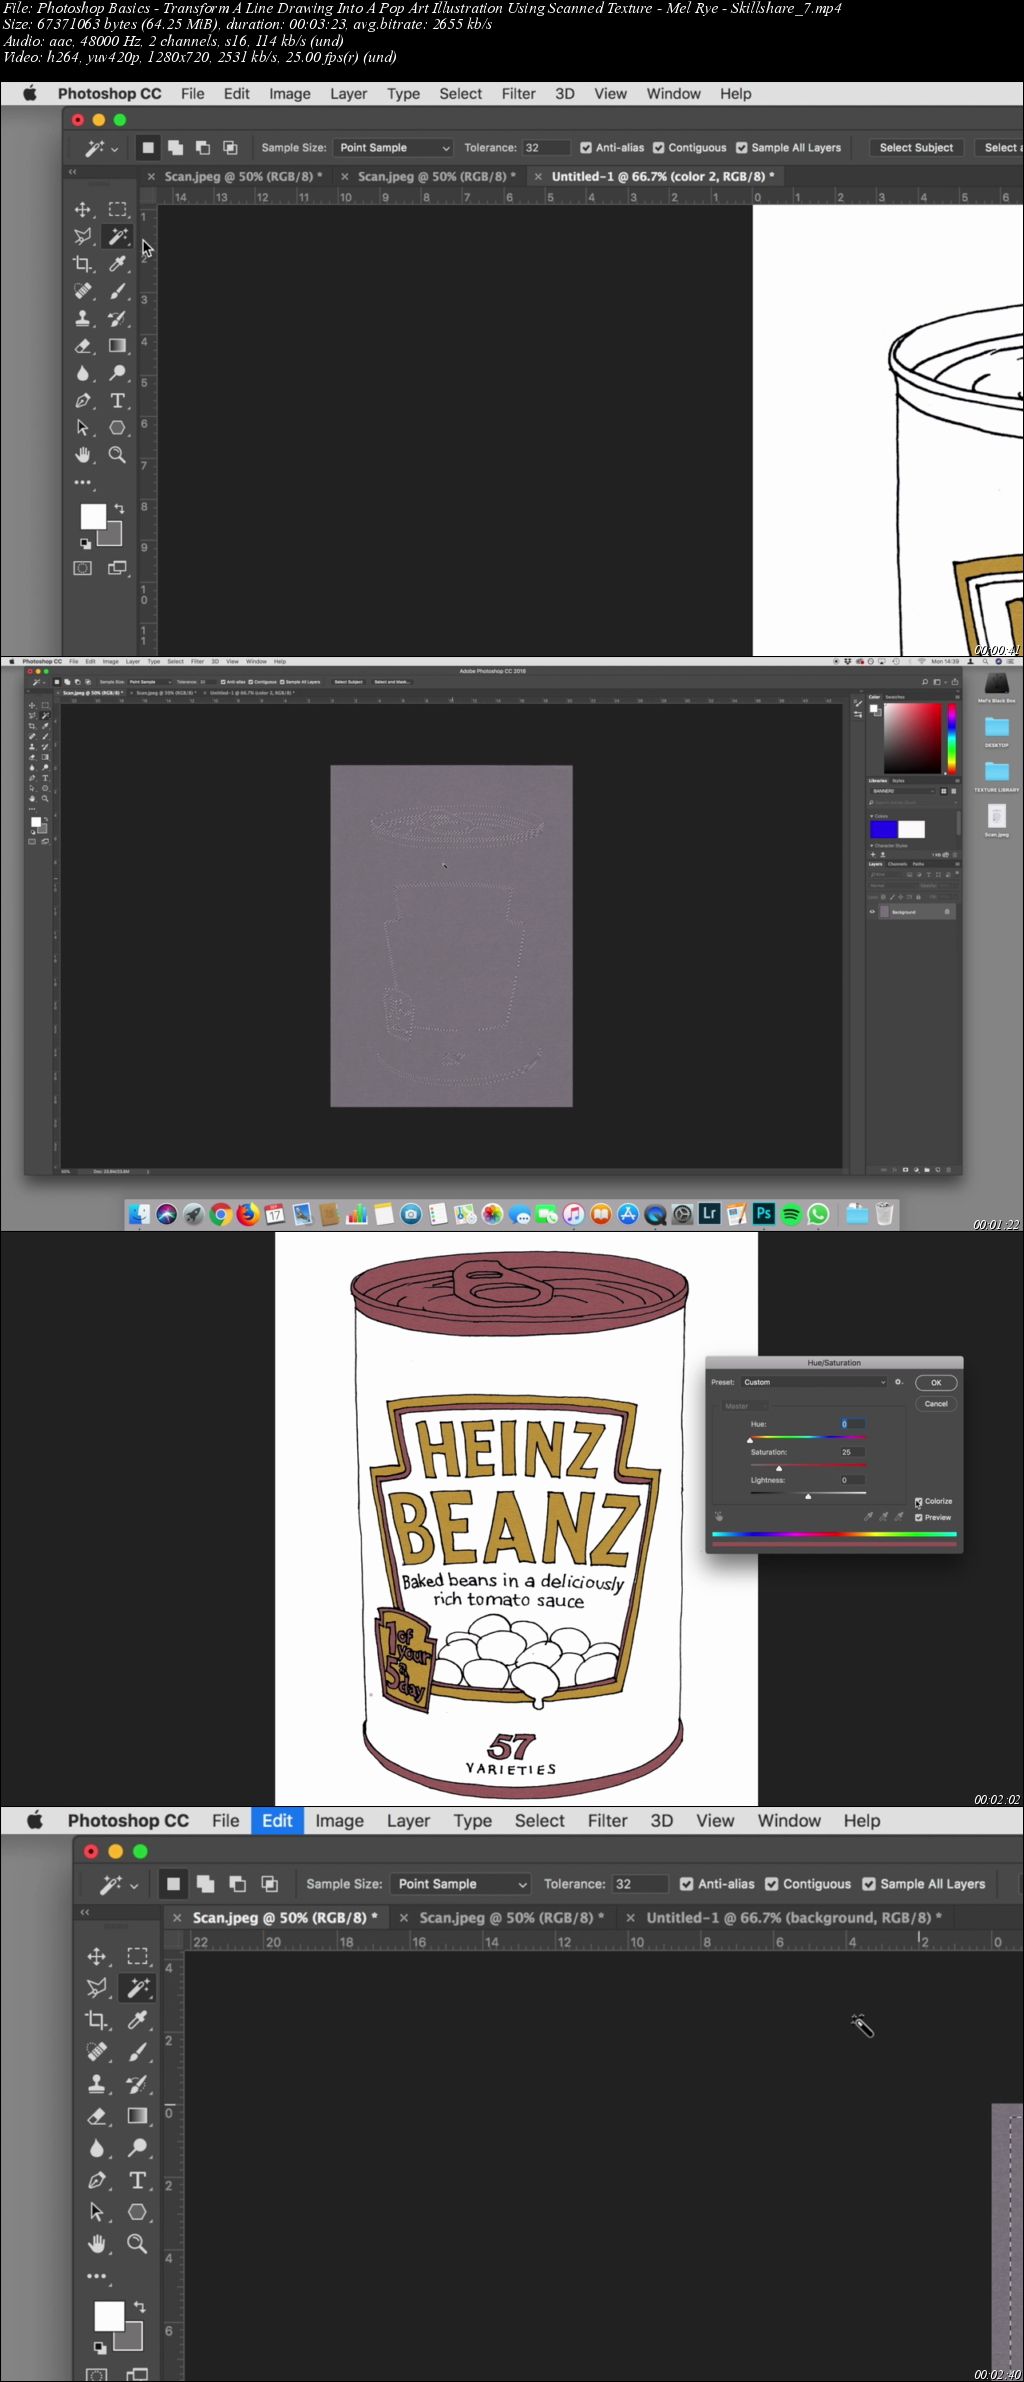This screenshot has width=1024, height=2382.
Task: Toggle Quick Mask mode in 00:00:41 frame
Action: coord(83,568)
